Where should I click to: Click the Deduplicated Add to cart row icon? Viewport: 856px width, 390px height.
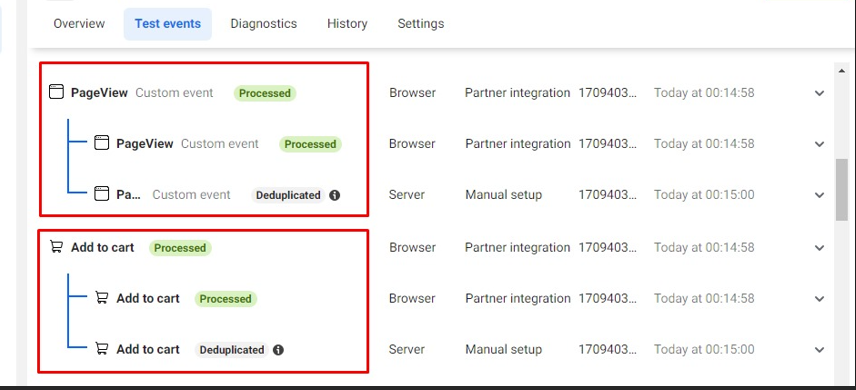click(102, 348)
